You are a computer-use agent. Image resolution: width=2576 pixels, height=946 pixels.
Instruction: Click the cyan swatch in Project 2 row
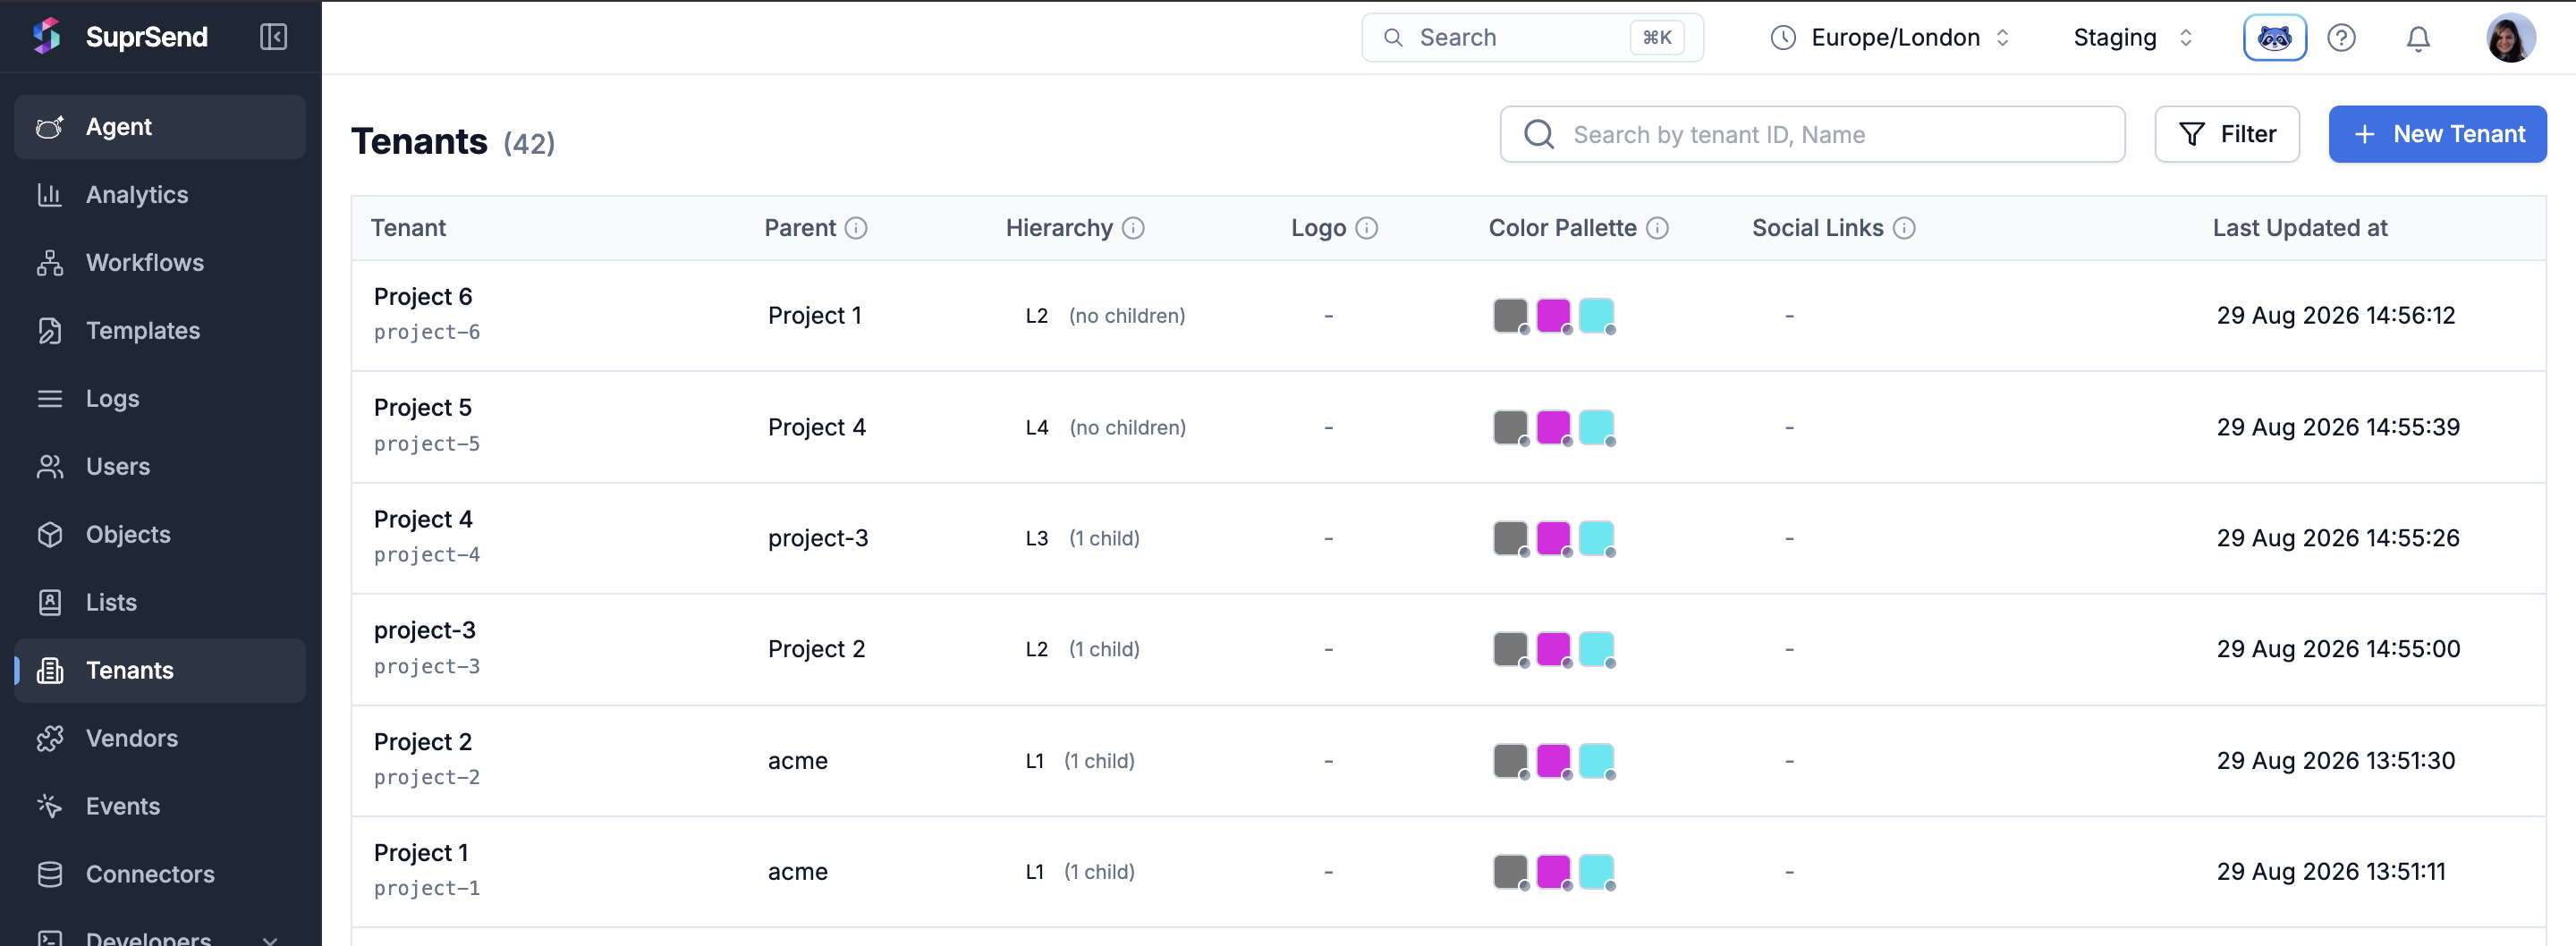(x=1596, y=760)
